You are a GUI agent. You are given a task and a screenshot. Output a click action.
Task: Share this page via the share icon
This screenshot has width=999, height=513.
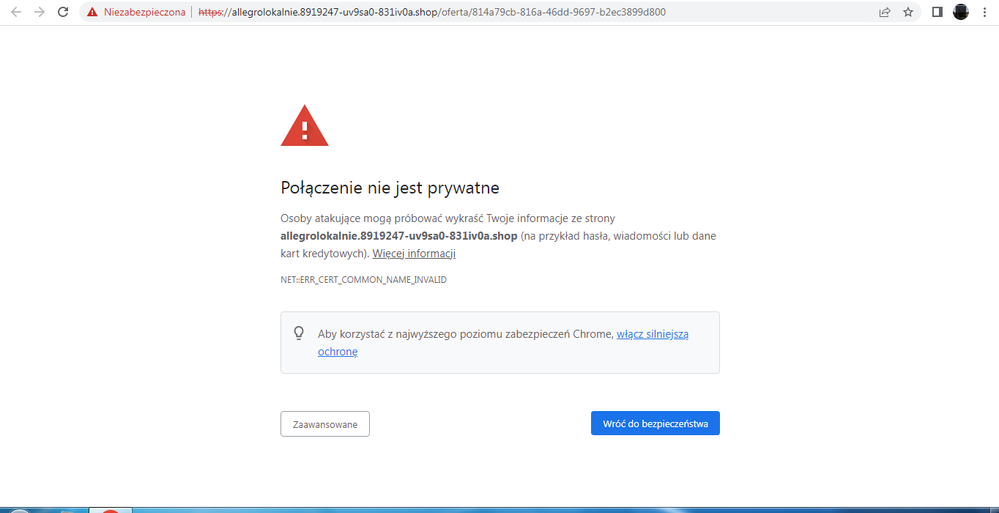884,12
